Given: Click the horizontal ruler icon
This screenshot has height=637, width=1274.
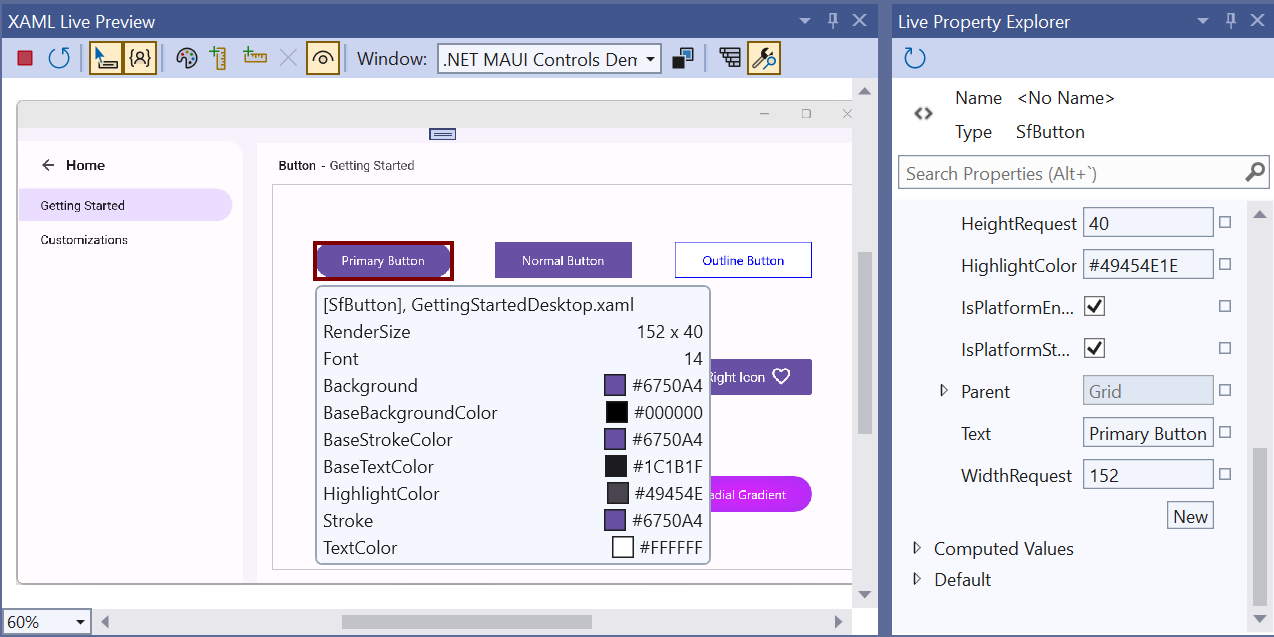Looking at the screenshot, I should (255, 57).
